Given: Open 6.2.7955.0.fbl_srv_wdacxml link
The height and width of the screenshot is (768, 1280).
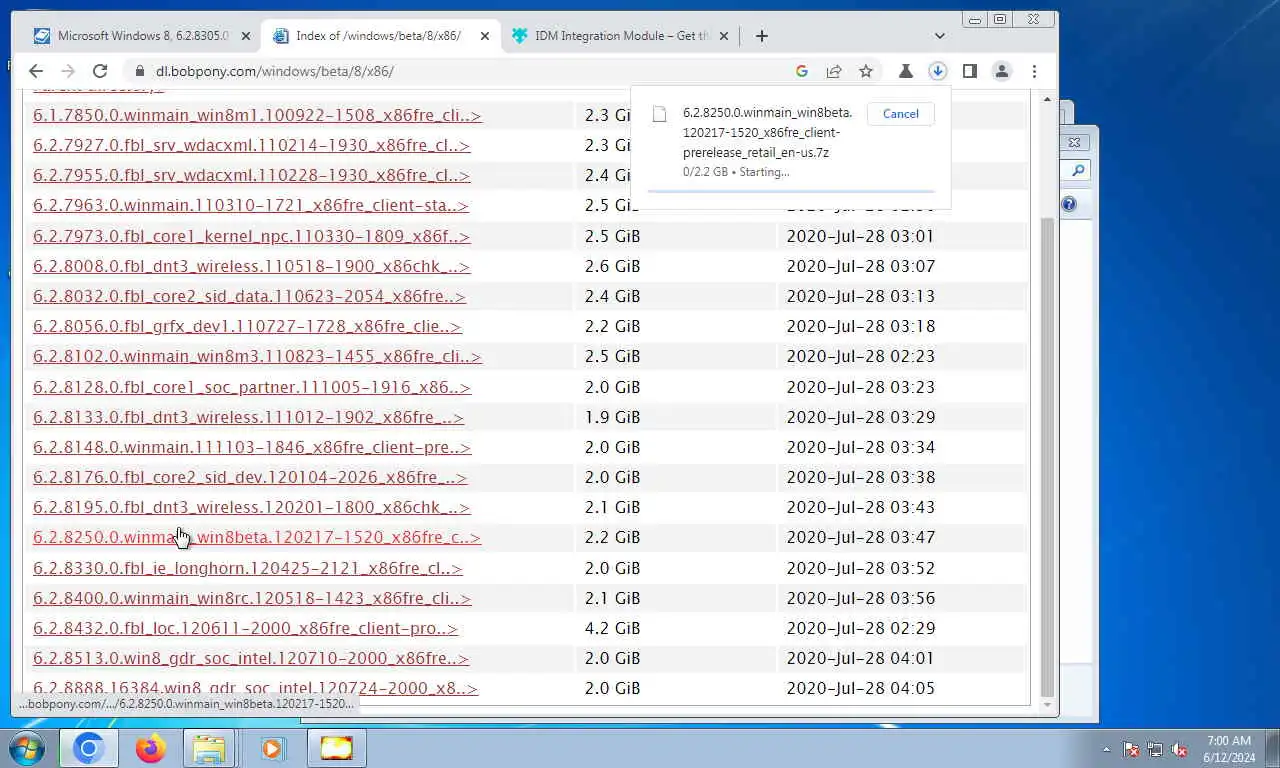Looking at the screenshot, I should click(251, 175).
